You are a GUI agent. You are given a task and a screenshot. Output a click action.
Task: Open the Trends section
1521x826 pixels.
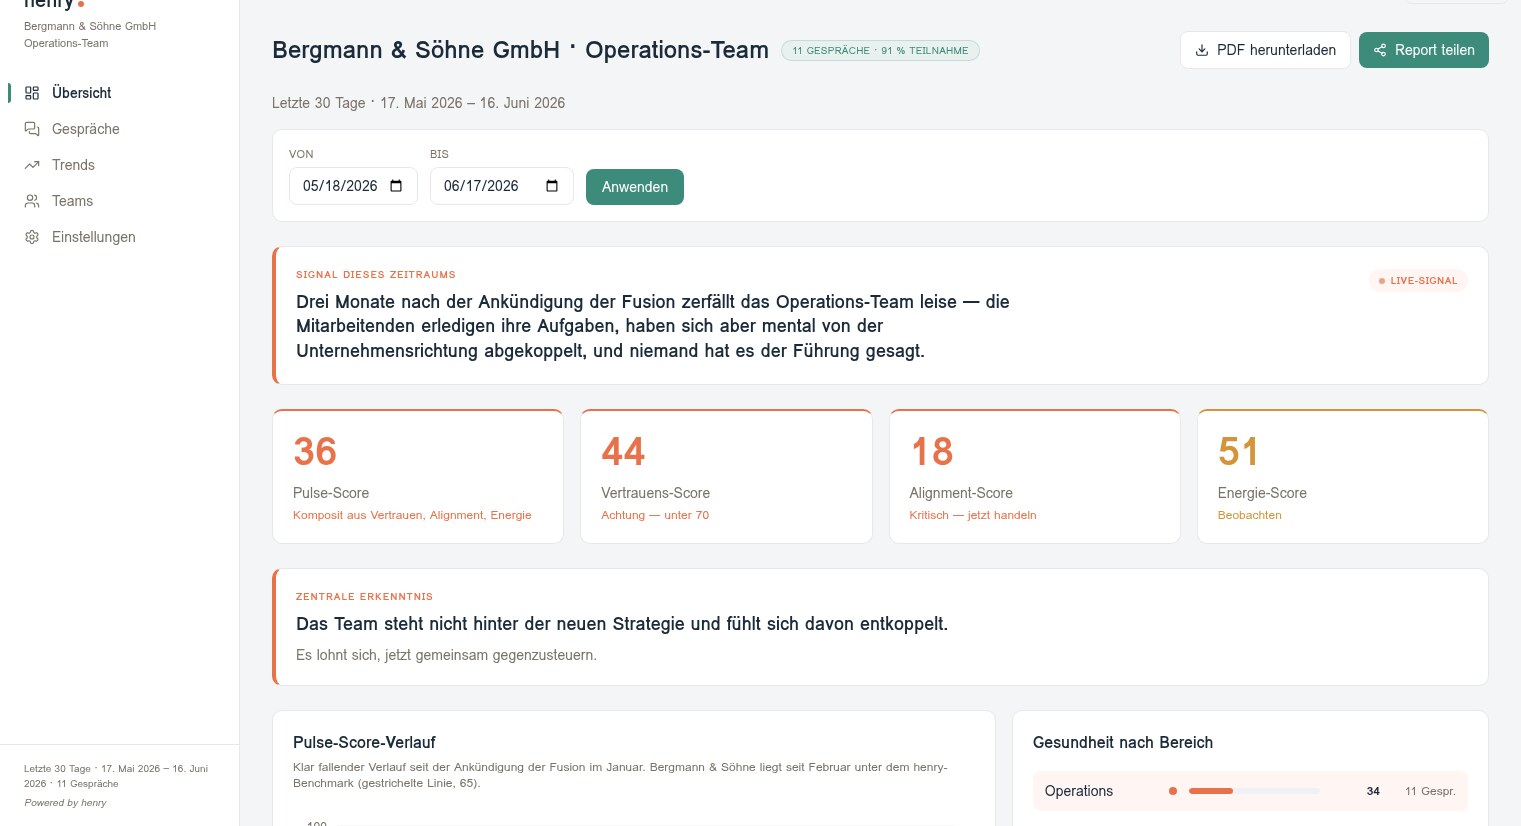coord(119,165)
